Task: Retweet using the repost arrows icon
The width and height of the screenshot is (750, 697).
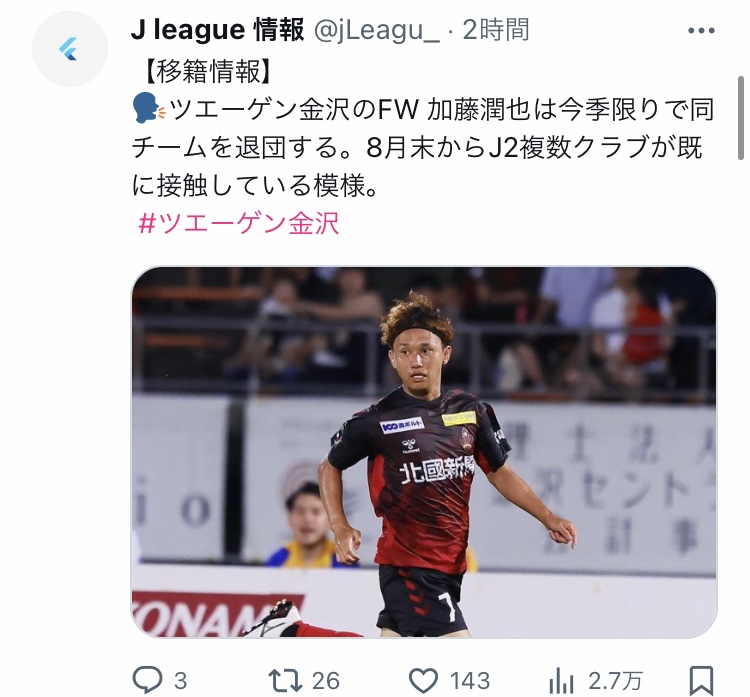Action: tap(285, 680)
